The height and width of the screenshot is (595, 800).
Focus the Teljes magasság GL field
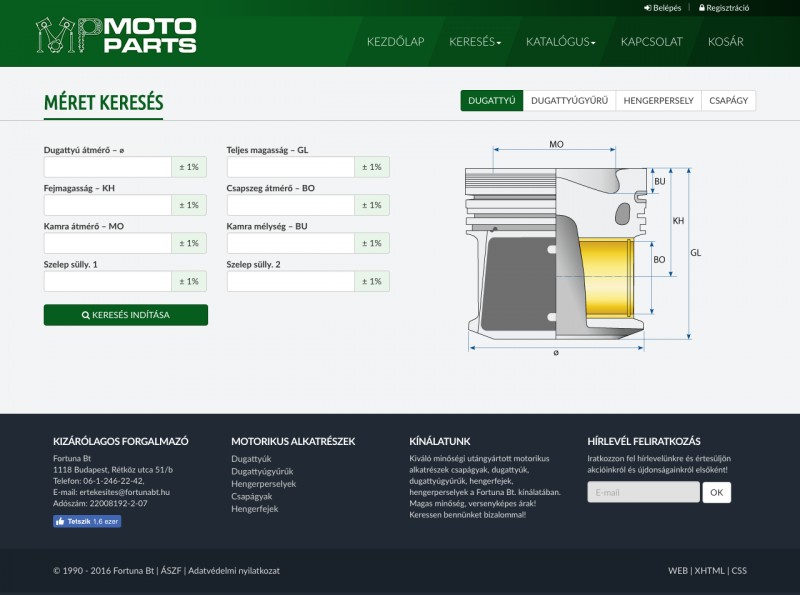290,167
